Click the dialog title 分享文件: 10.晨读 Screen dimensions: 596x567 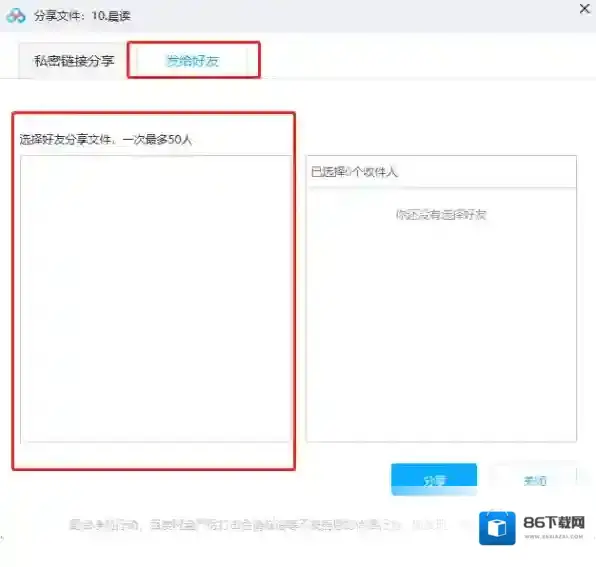[82, 16]
